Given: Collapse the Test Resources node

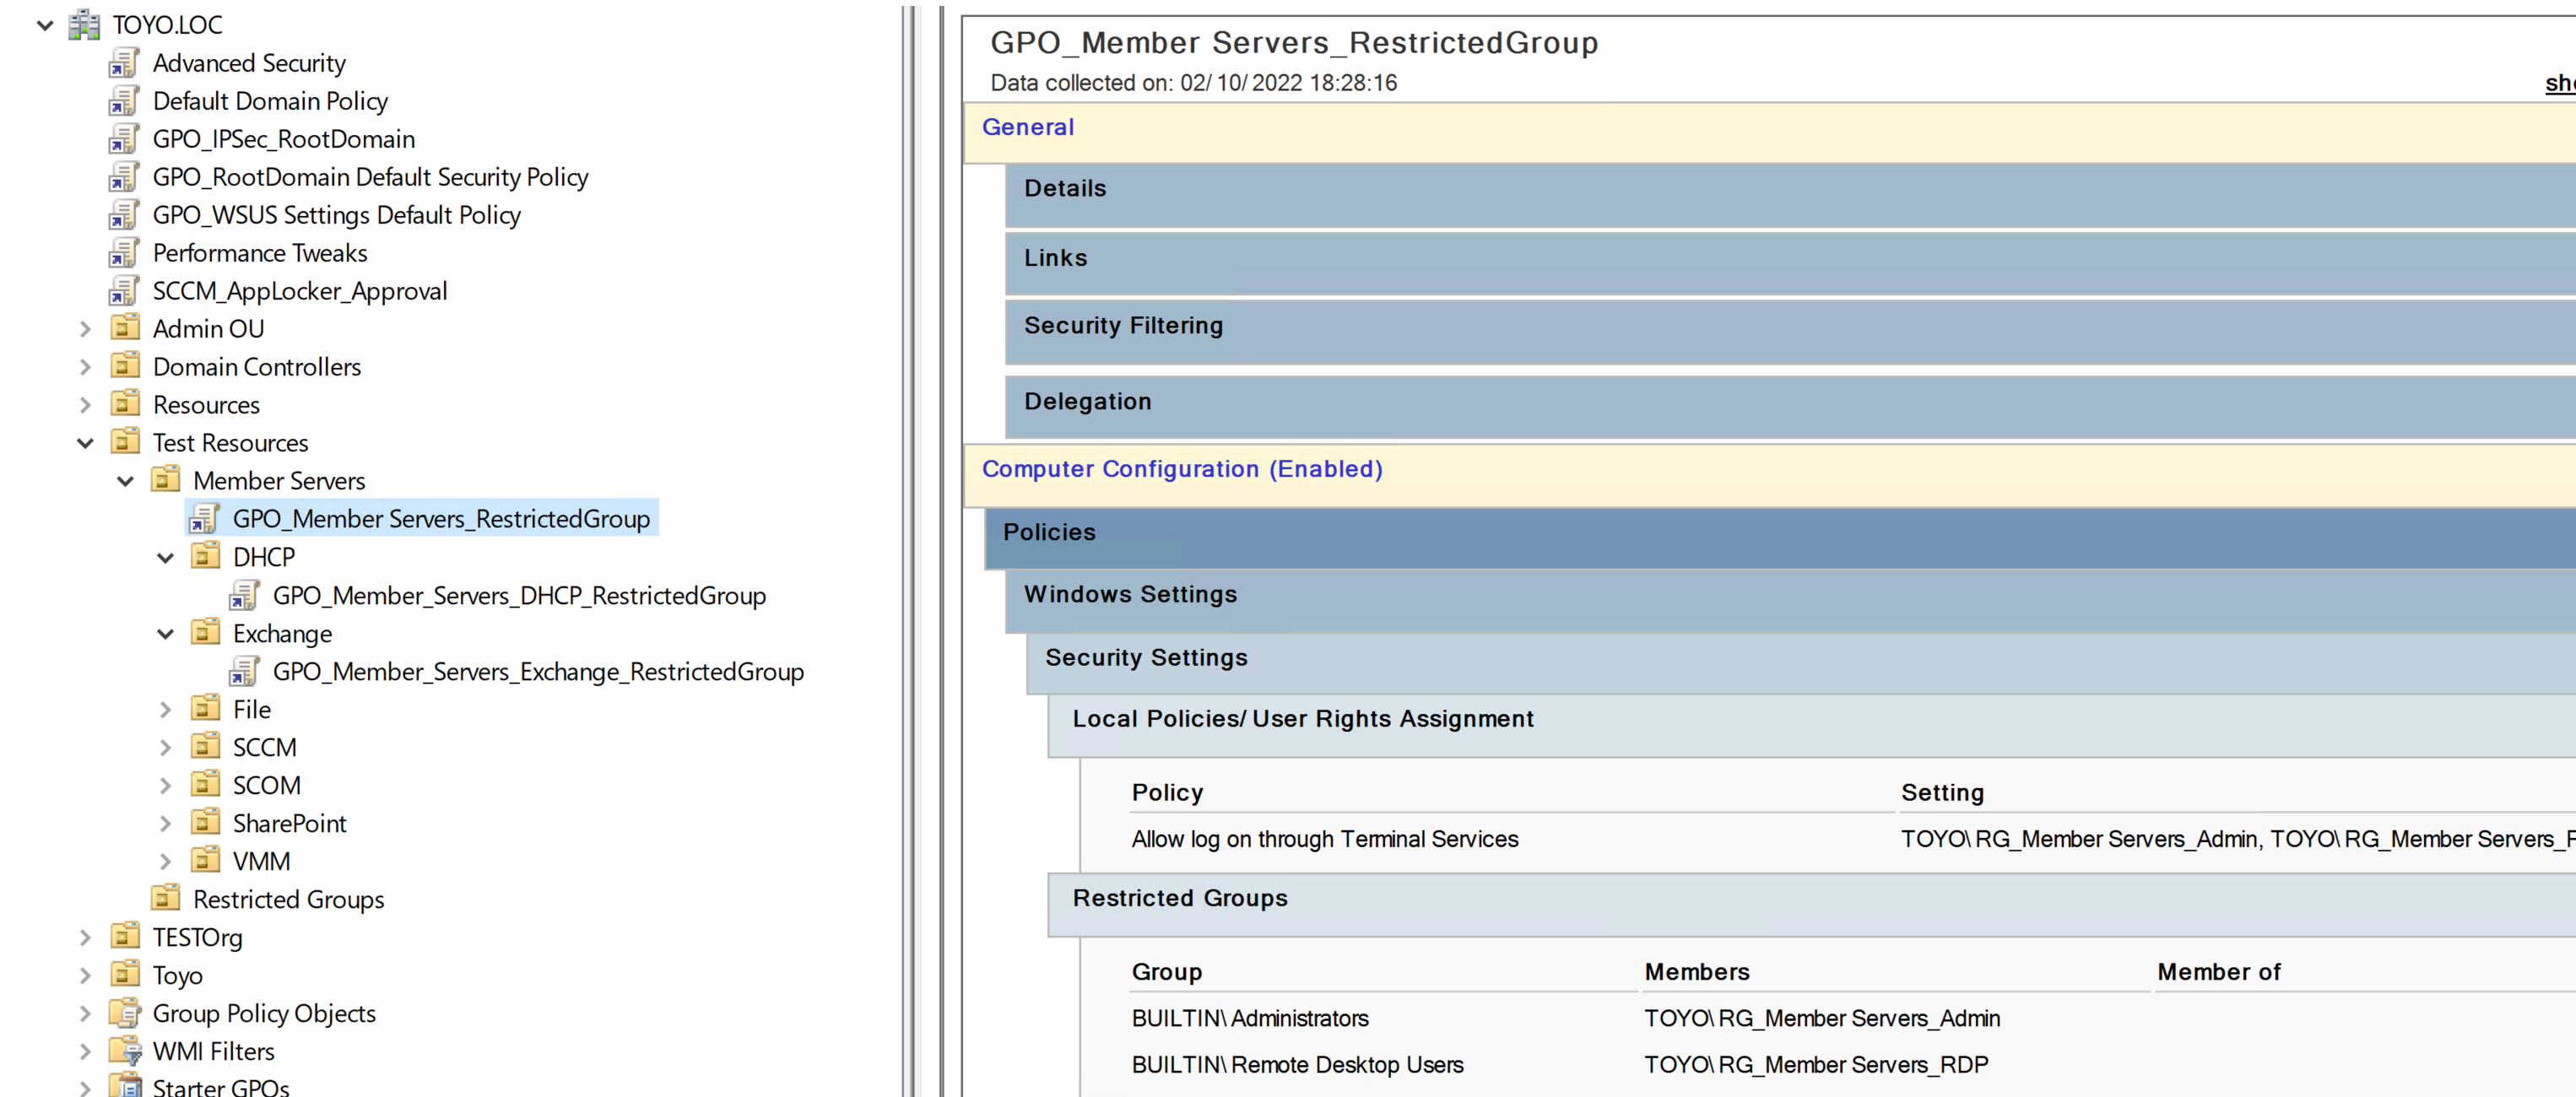Looking at the screenshot, I should (85, 442).
